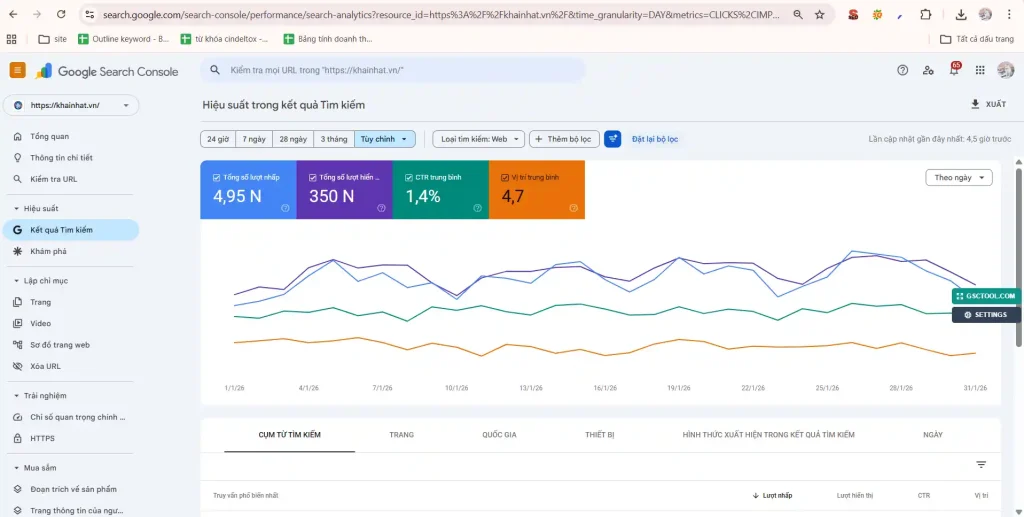Screen dimensions: 1024x517
Task: Click the browser address bar URL
Action: pyautogui.click(x=441, y=14)
